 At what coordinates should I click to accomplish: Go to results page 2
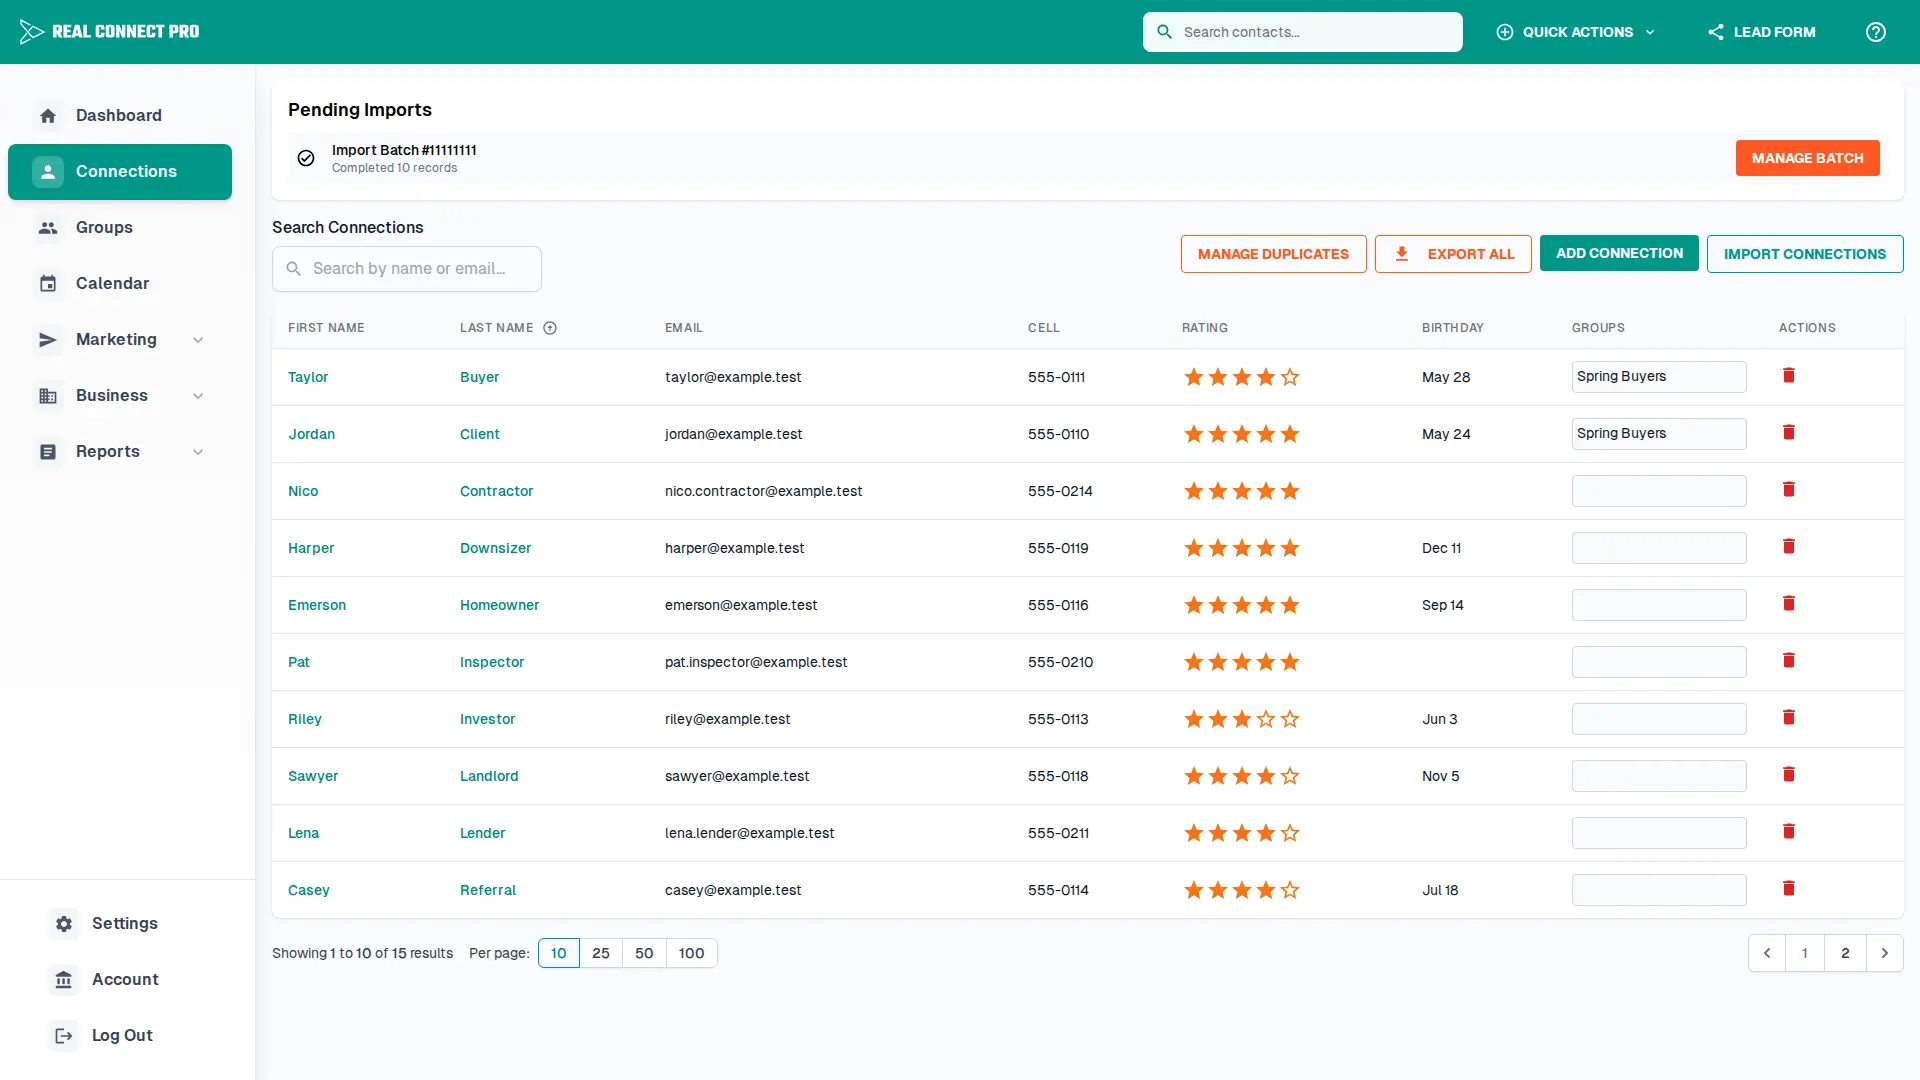point(1845,953)
